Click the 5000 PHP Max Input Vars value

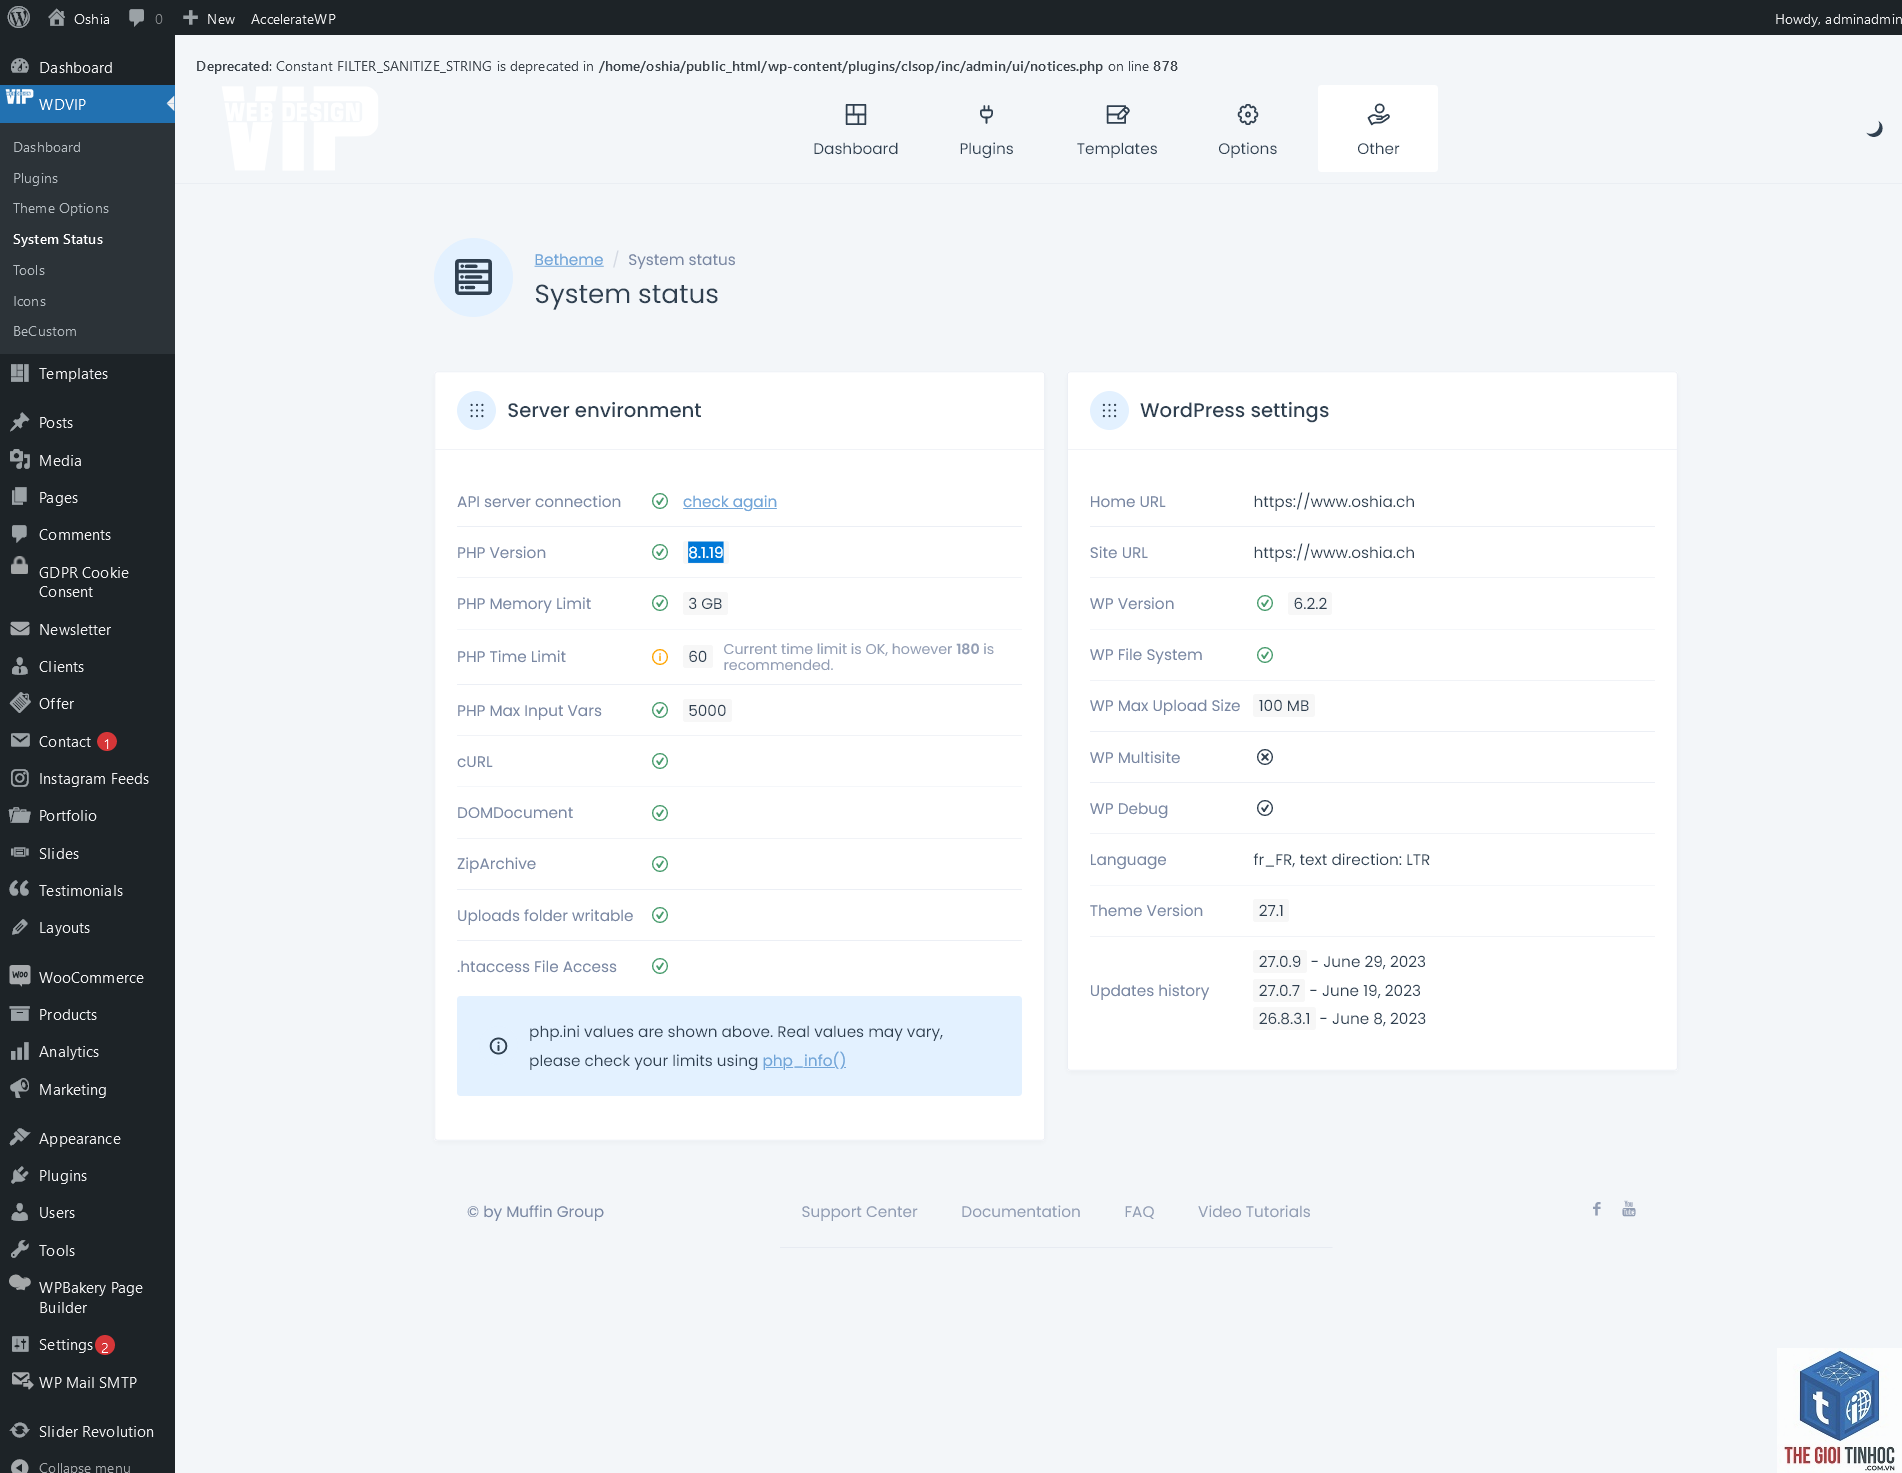point(707,710)
